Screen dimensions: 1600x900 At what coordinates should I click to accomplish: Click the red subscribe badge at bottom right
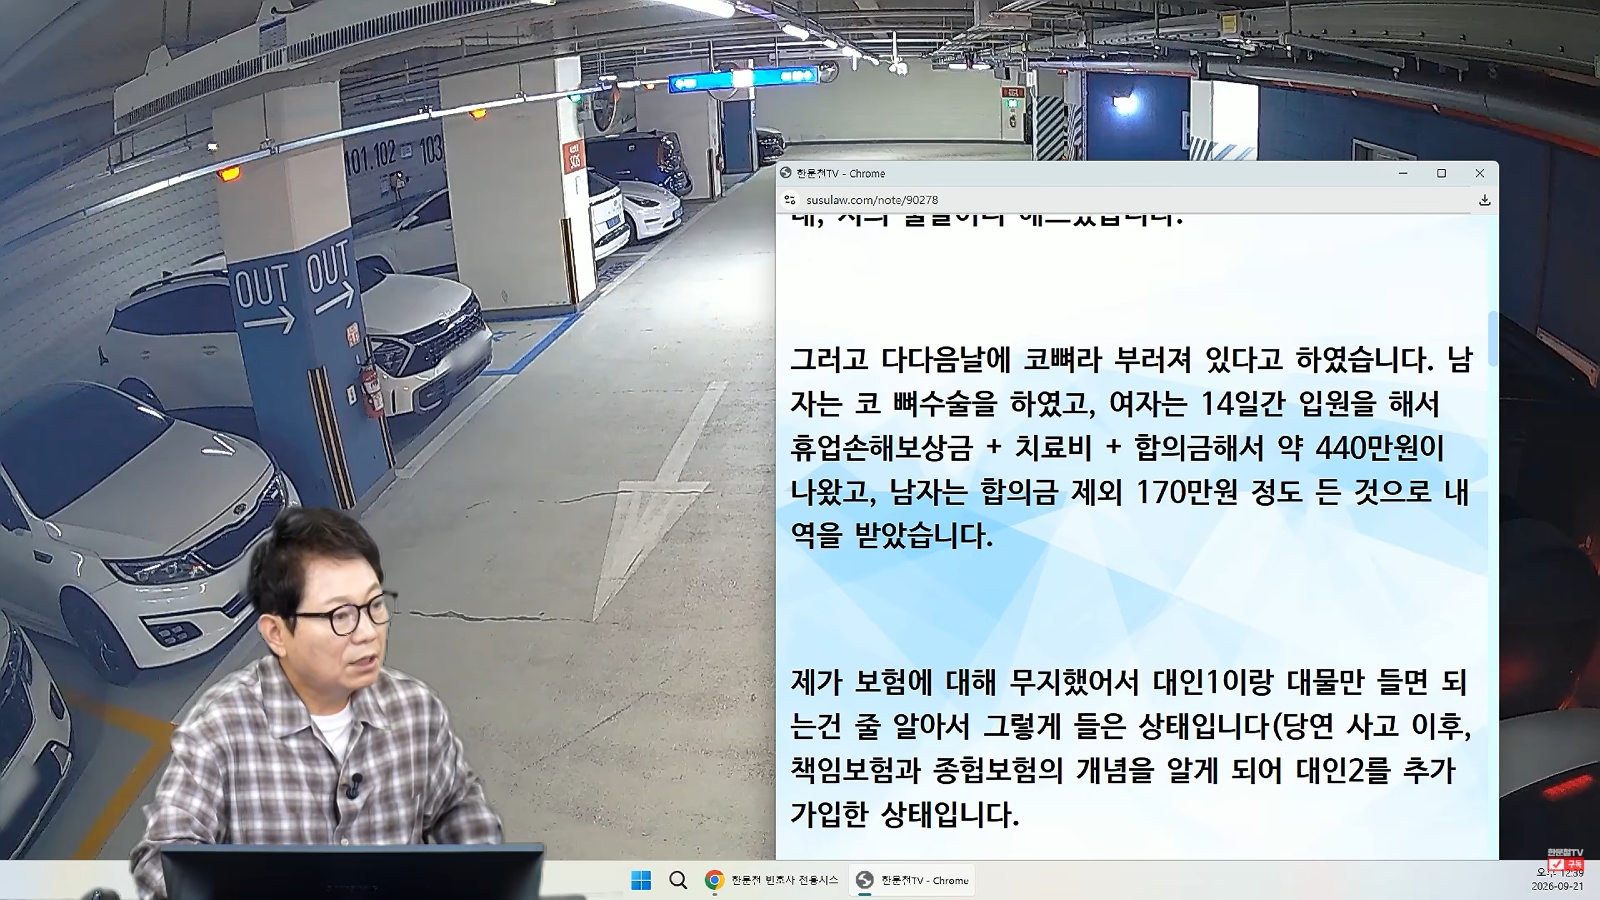click(x=1565, y=864)
